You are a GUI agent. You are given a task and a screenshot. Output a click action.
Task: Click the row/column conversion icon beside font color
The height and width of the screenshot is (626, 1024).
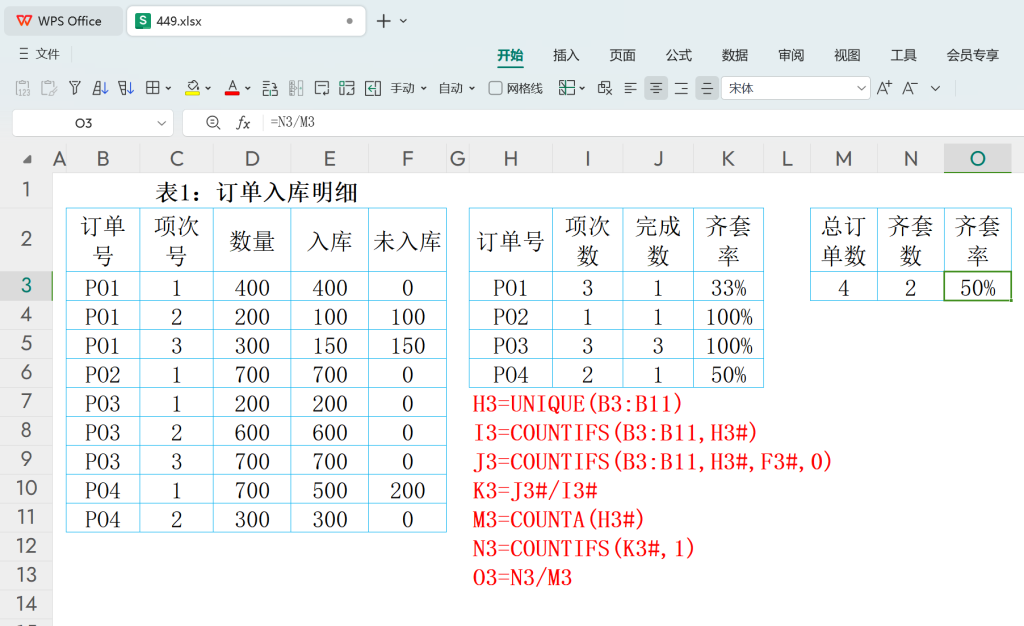click(x=270, y=88)
